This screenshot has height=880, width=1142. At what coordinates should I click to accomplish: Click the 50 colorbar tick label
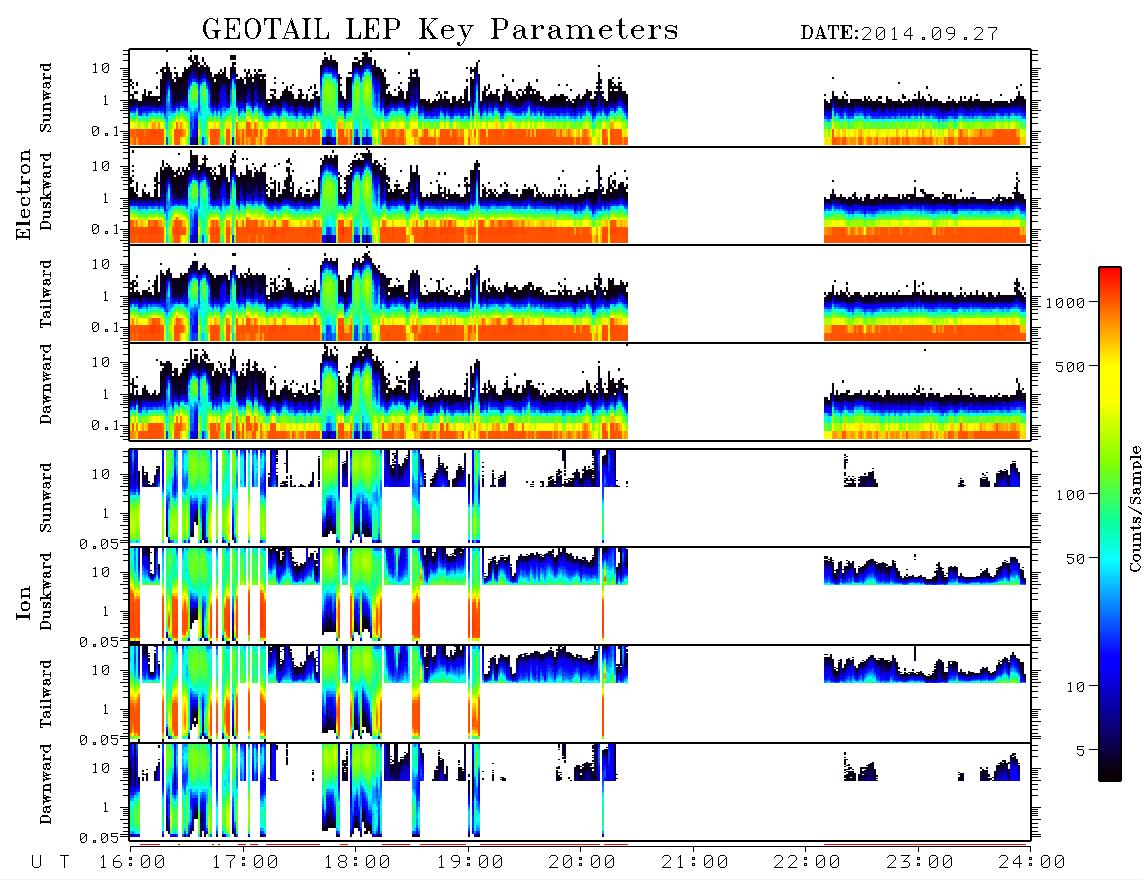tap(1075, 559)
